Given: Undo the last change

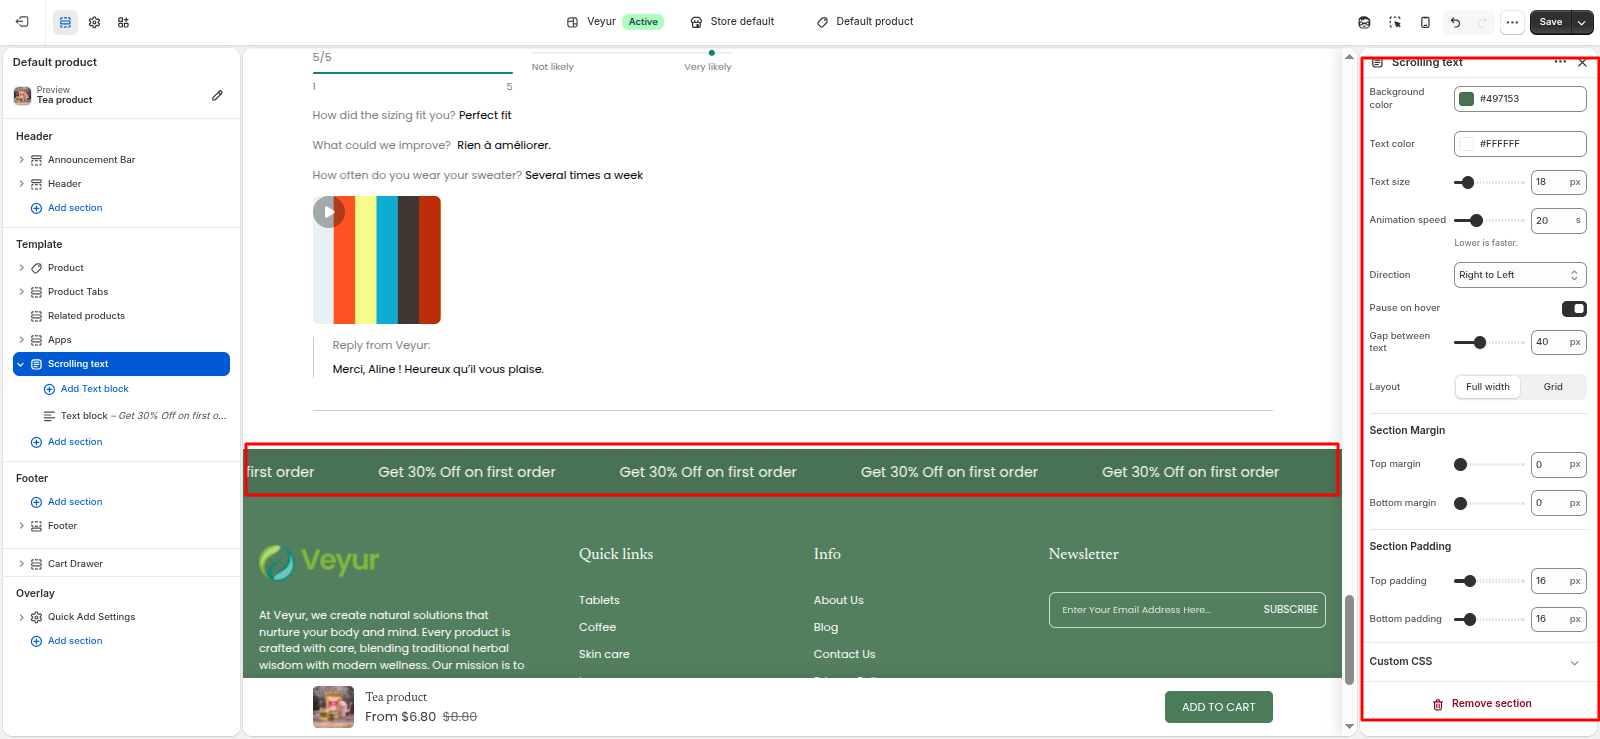Looking at the screenshot, I should (x=1455, y=22).
